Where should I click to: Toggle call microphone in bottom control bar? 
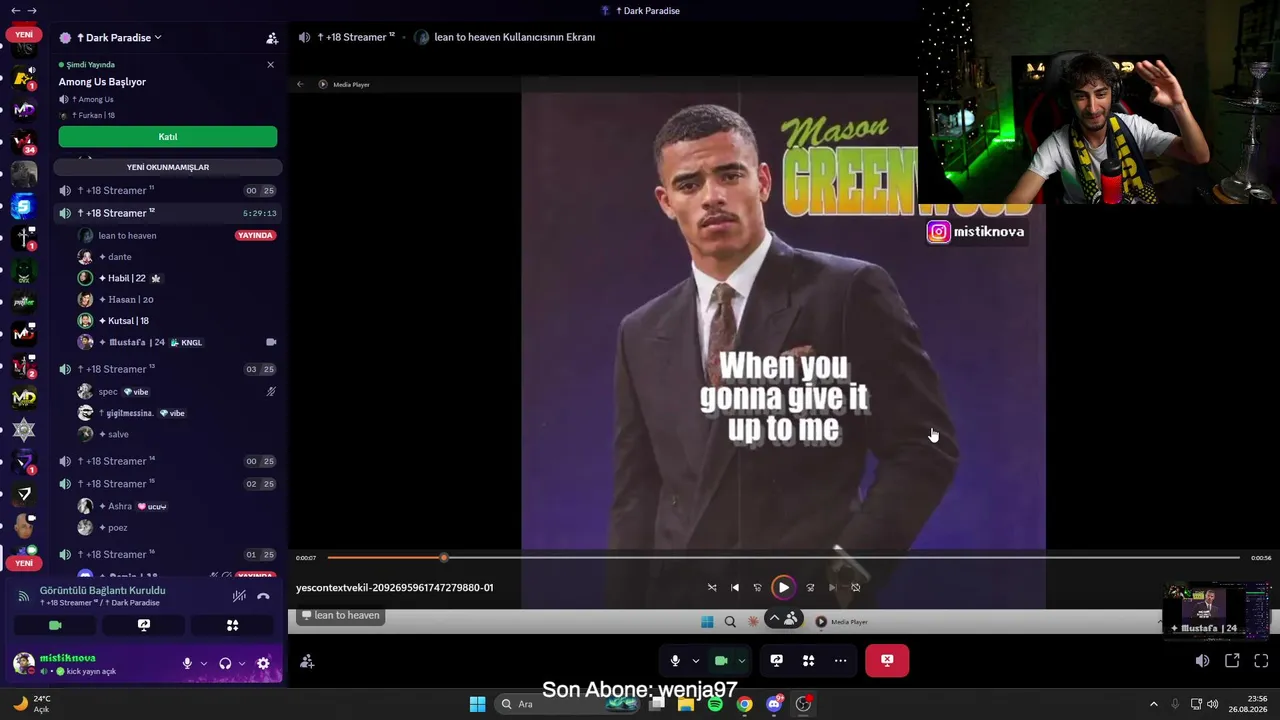click(x=675, y=661)
